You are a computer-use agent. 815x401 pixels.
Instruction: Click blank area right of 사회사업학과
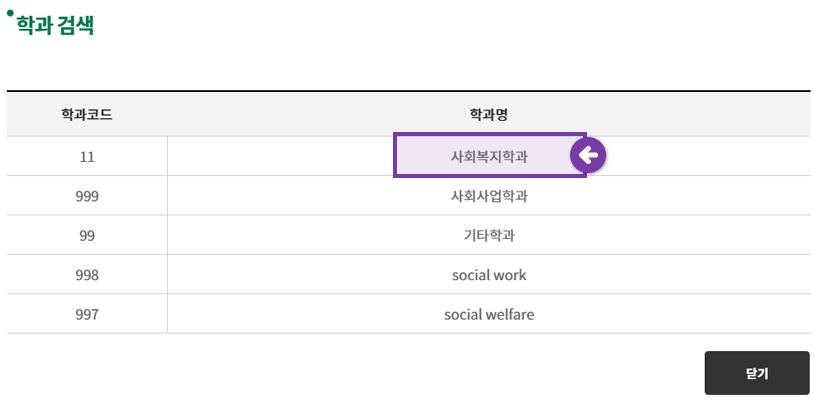[668, 196]
